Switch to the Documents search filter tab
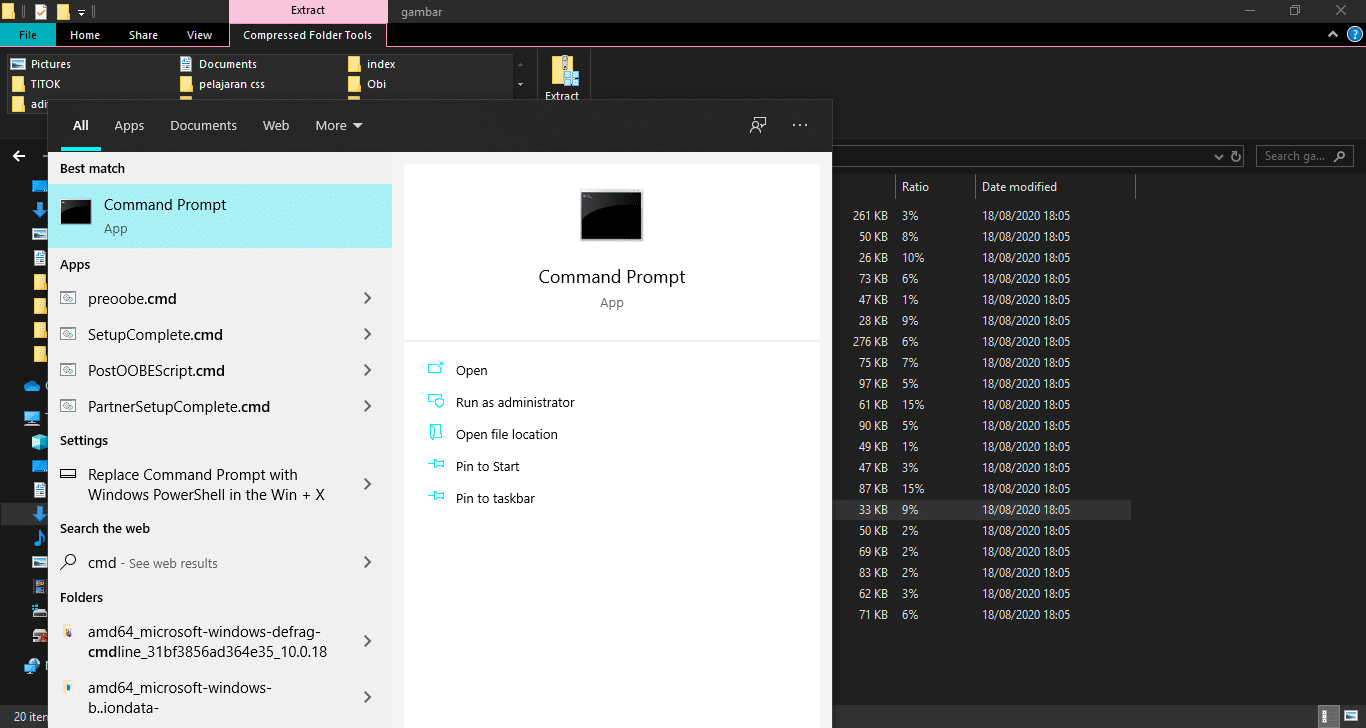Screen dimensions: 1366x728 tap(203, 125)
